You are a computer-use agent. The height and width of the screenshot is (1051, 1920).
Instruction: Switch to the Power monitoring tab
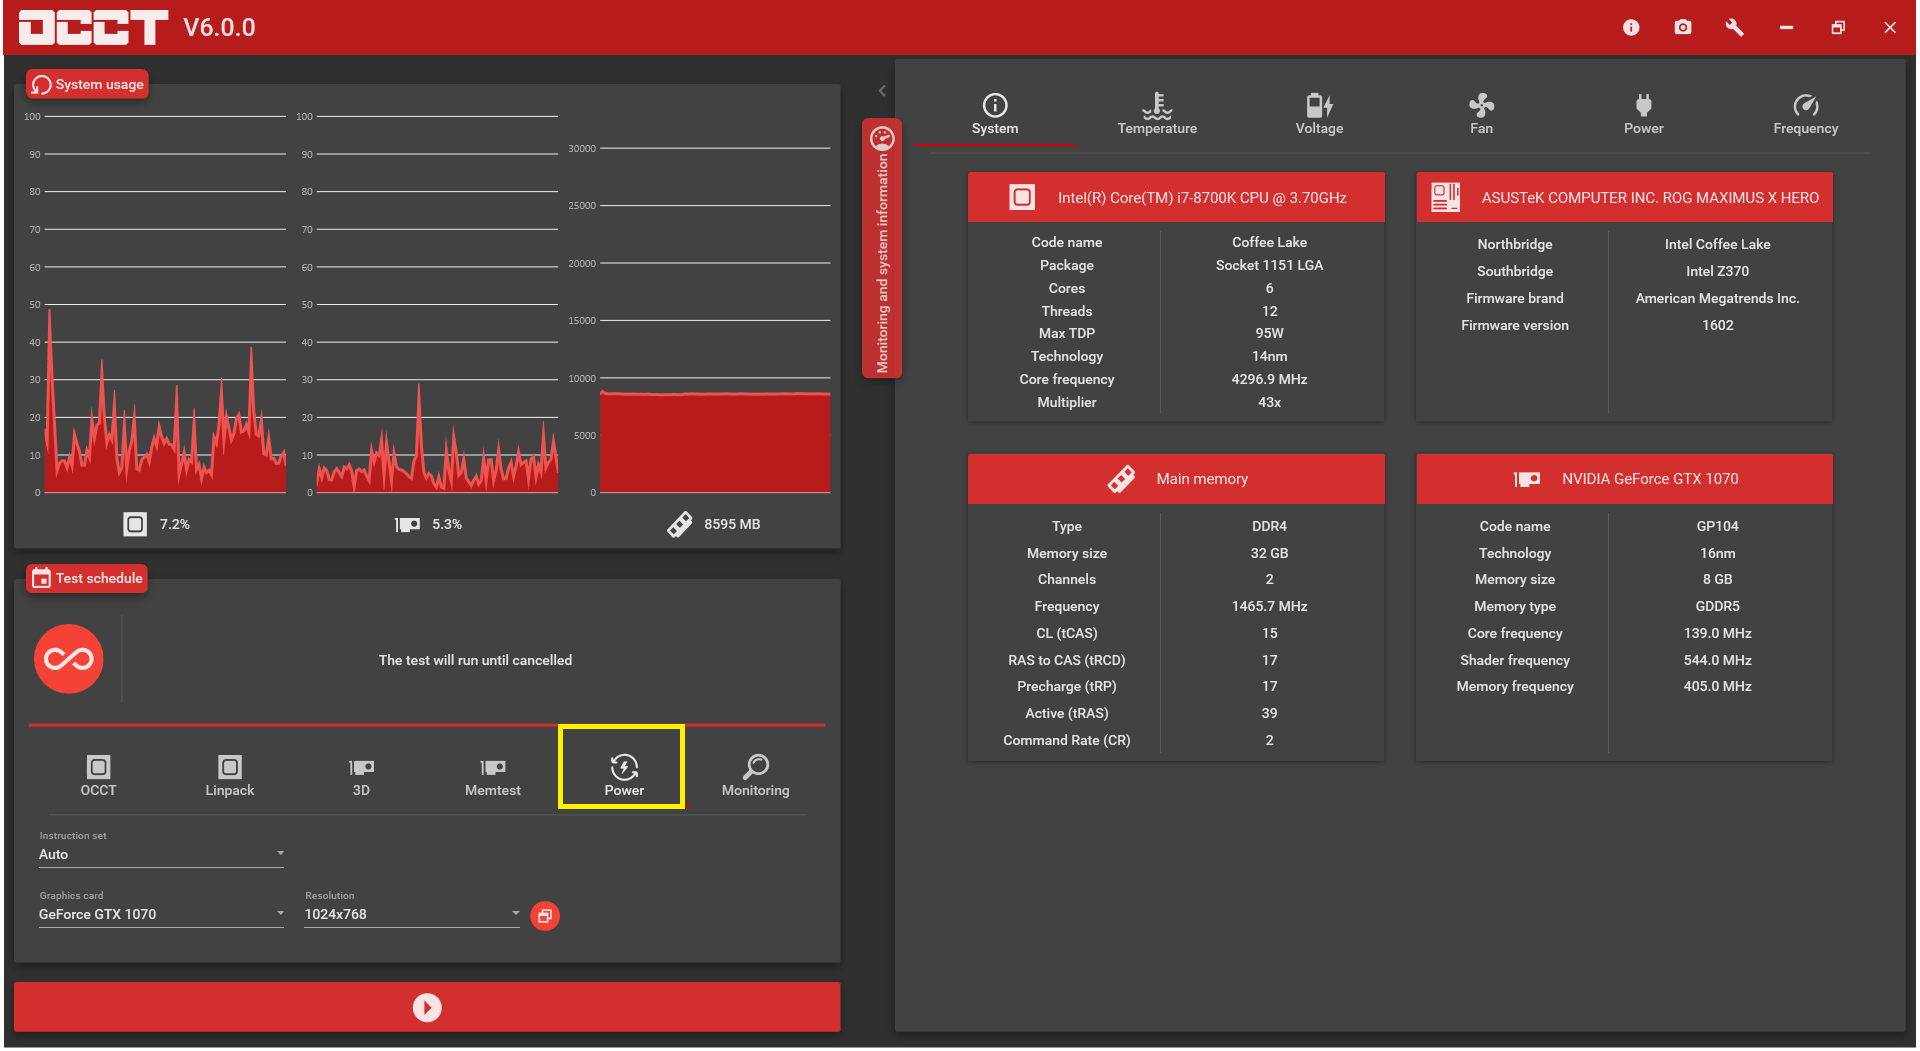coord(1643,115)
